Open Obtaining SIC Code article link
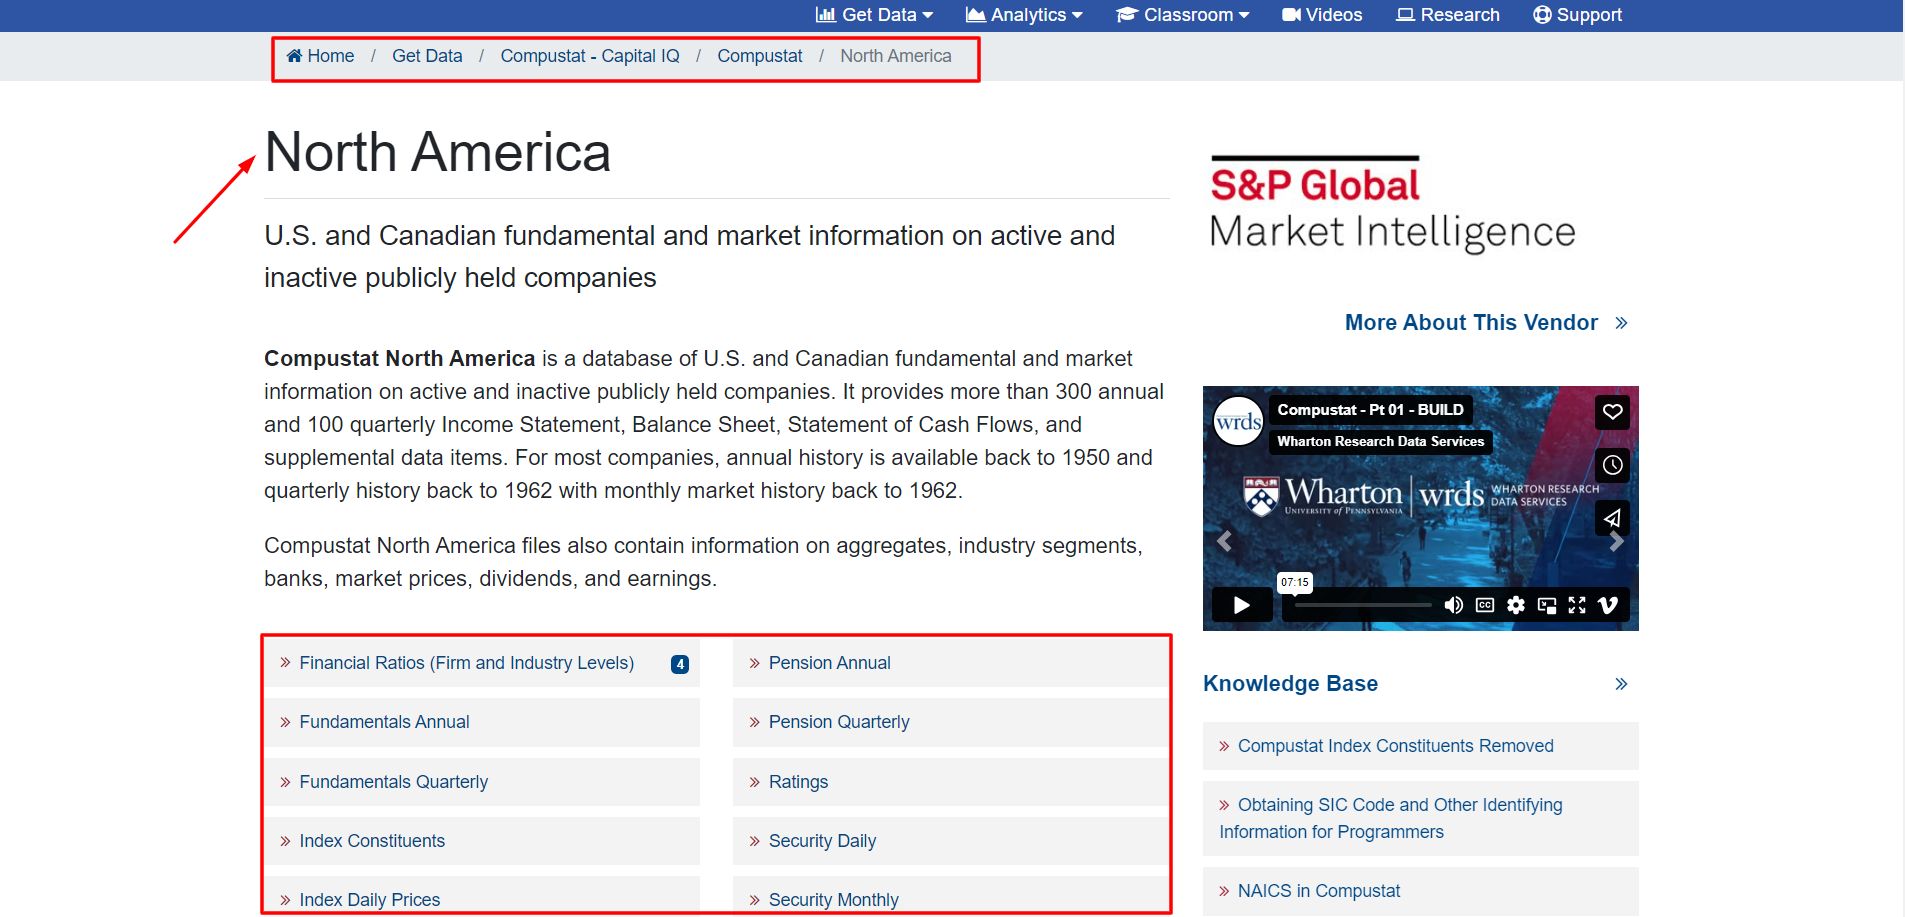The image size is (1905, 917). pyautogui.click(x=1391, y=818)
